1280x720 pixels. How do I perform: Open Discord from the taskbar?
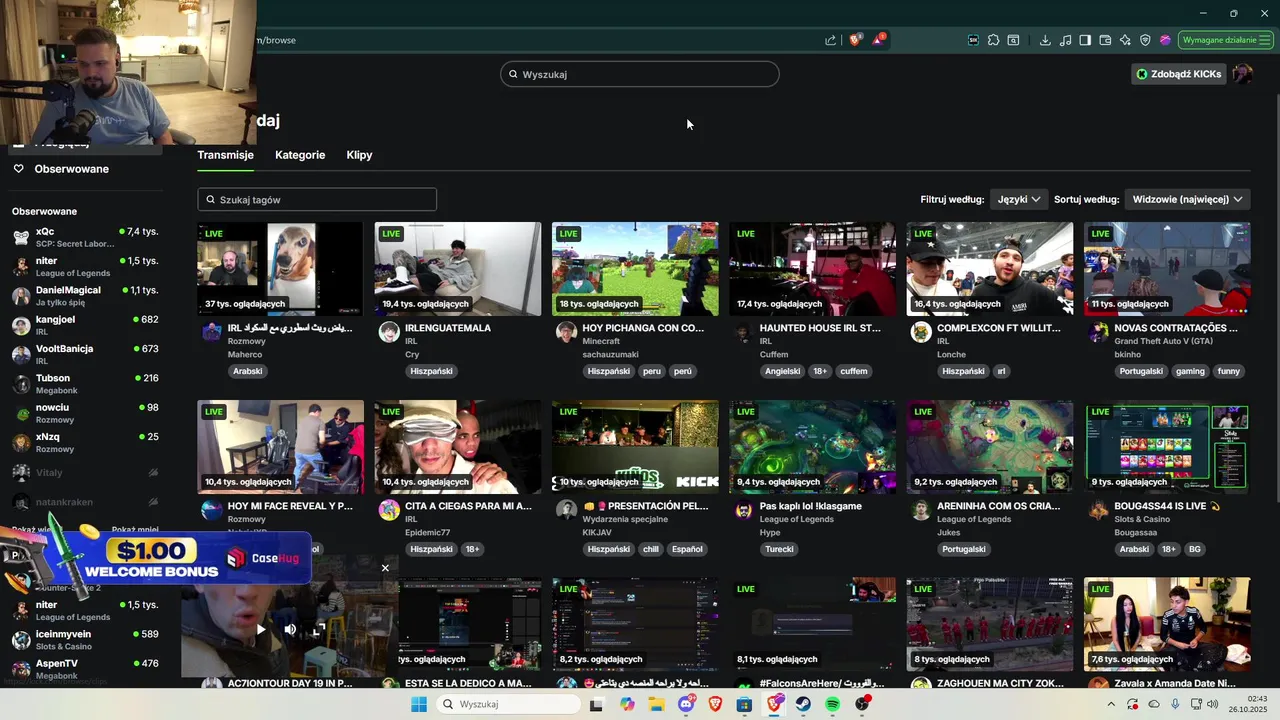(686, 704)
